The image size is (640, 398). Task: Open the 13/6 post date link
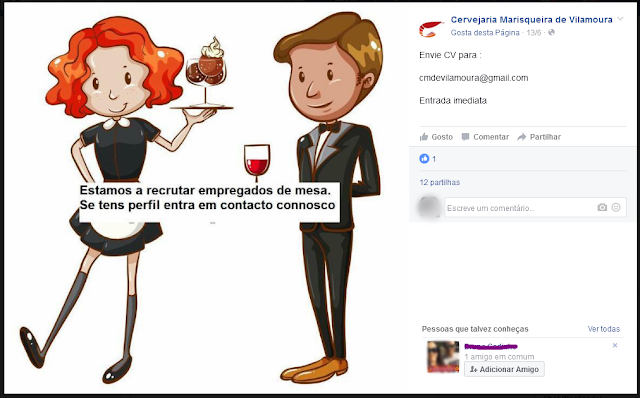(x=533, y=33)
